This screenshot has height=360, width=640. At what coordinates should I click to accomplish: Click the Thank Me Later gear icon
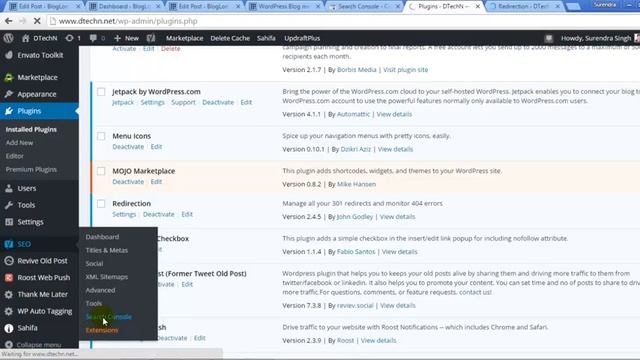tap(9, 294)
